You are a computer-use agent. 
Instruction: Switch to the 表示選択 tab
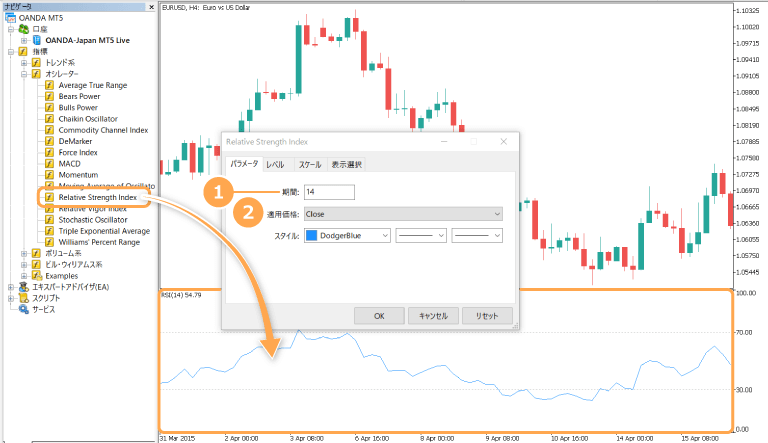pyautogui.click(x=346, y=163)
